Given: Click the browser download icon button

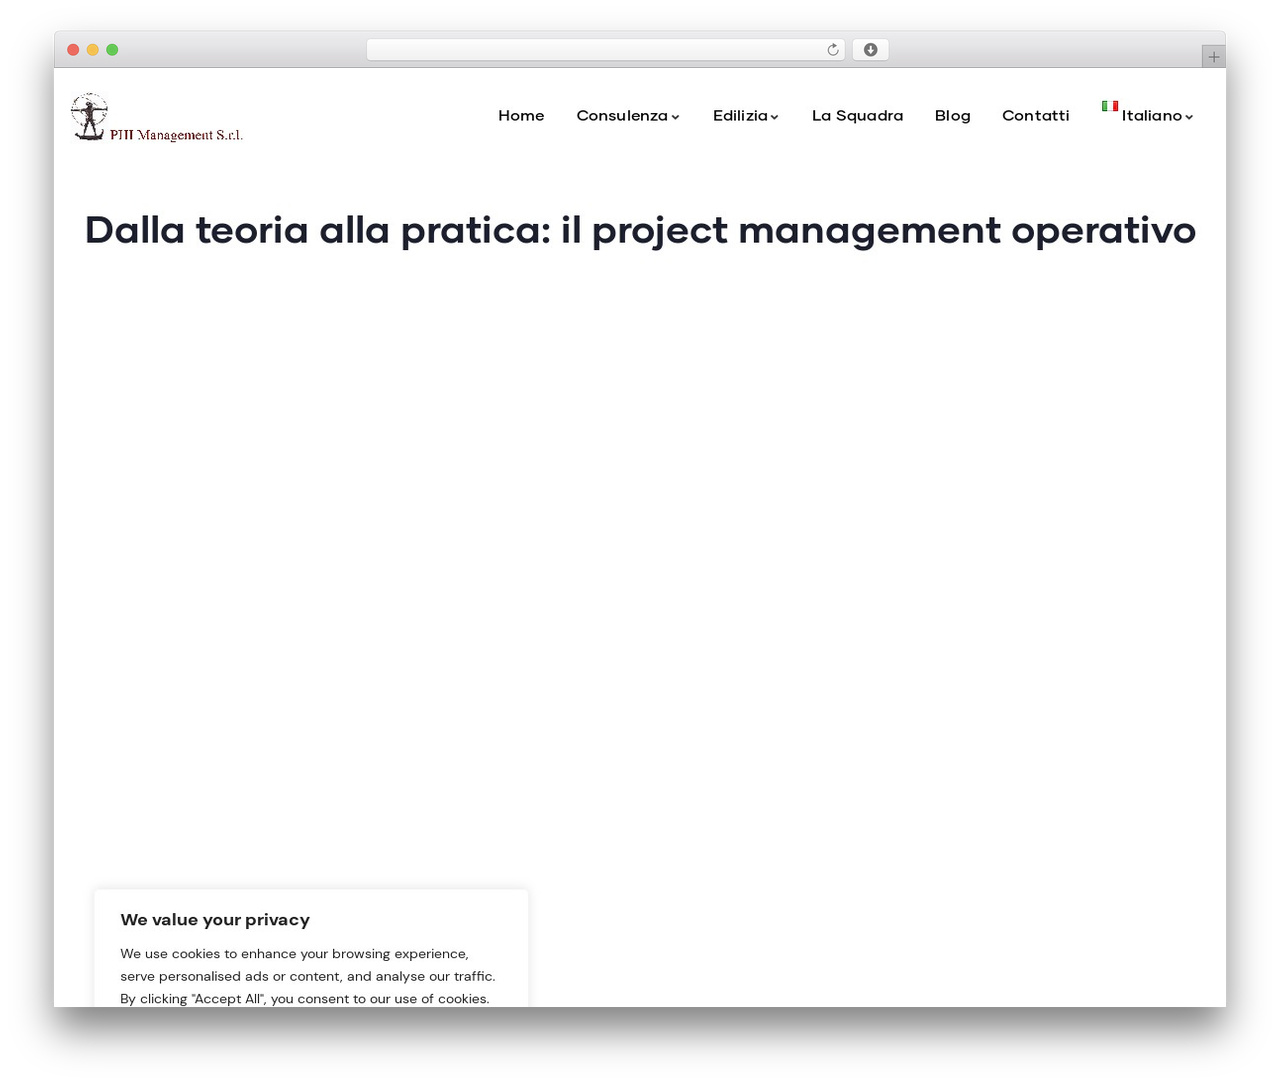Looking at the screenshot, I should click(870, 50).
